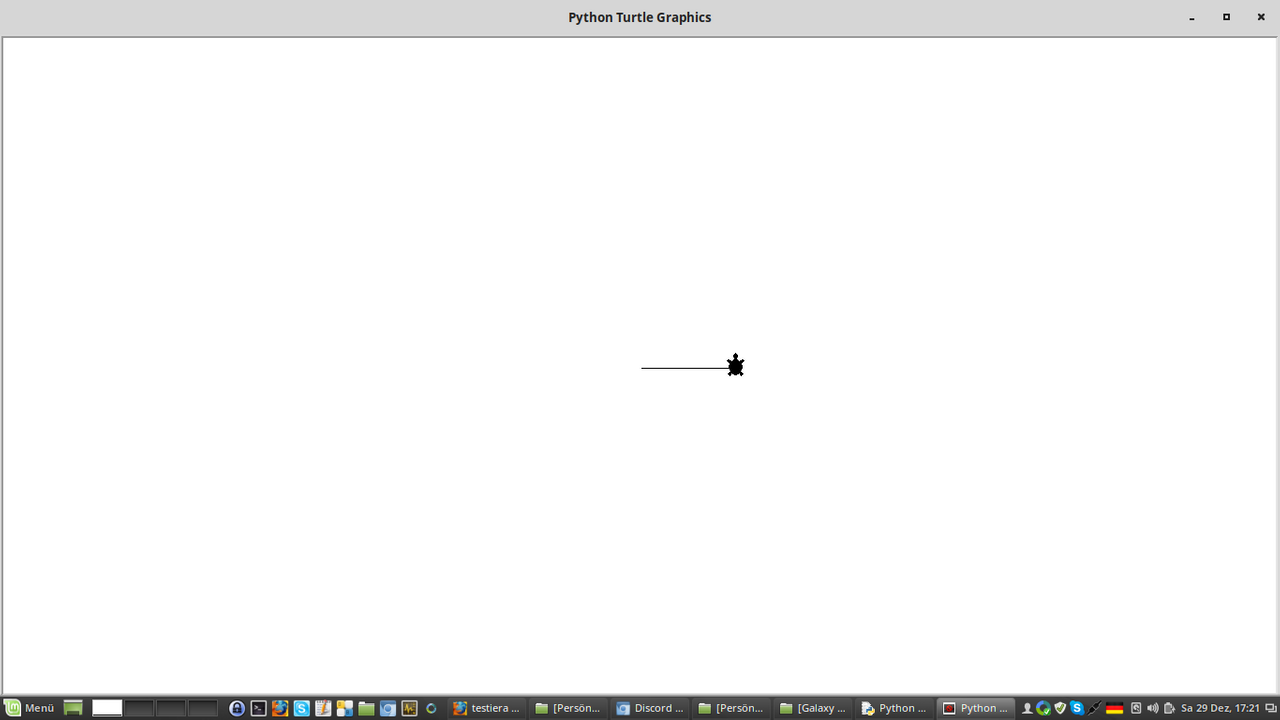Click the shield security tray icon
This screenshot has width=1280, height=720.
(x=1060, y=708)
